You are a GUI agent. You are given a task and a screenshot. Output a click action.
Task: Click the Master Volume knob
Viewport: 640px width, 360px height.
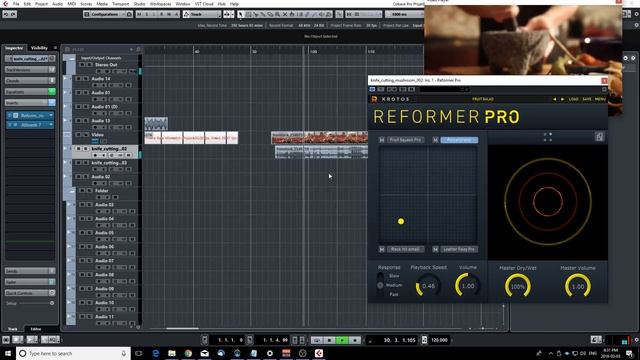578,287
